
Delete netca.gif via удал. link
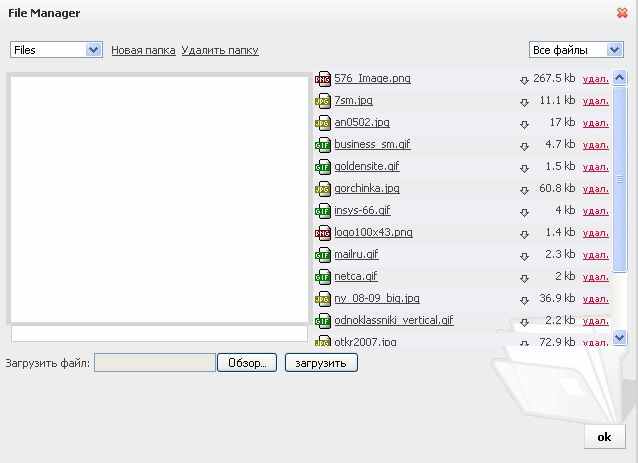[596, 277]
